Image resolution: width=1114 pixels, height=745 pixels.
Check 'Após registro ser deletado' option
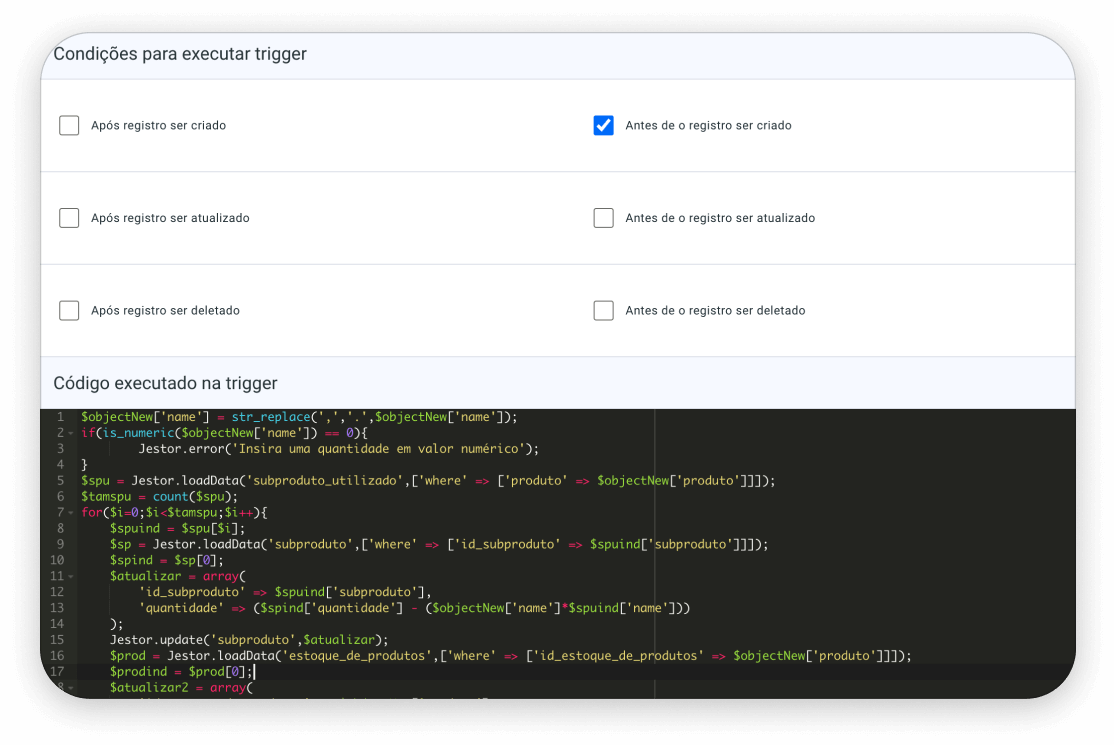69,310
